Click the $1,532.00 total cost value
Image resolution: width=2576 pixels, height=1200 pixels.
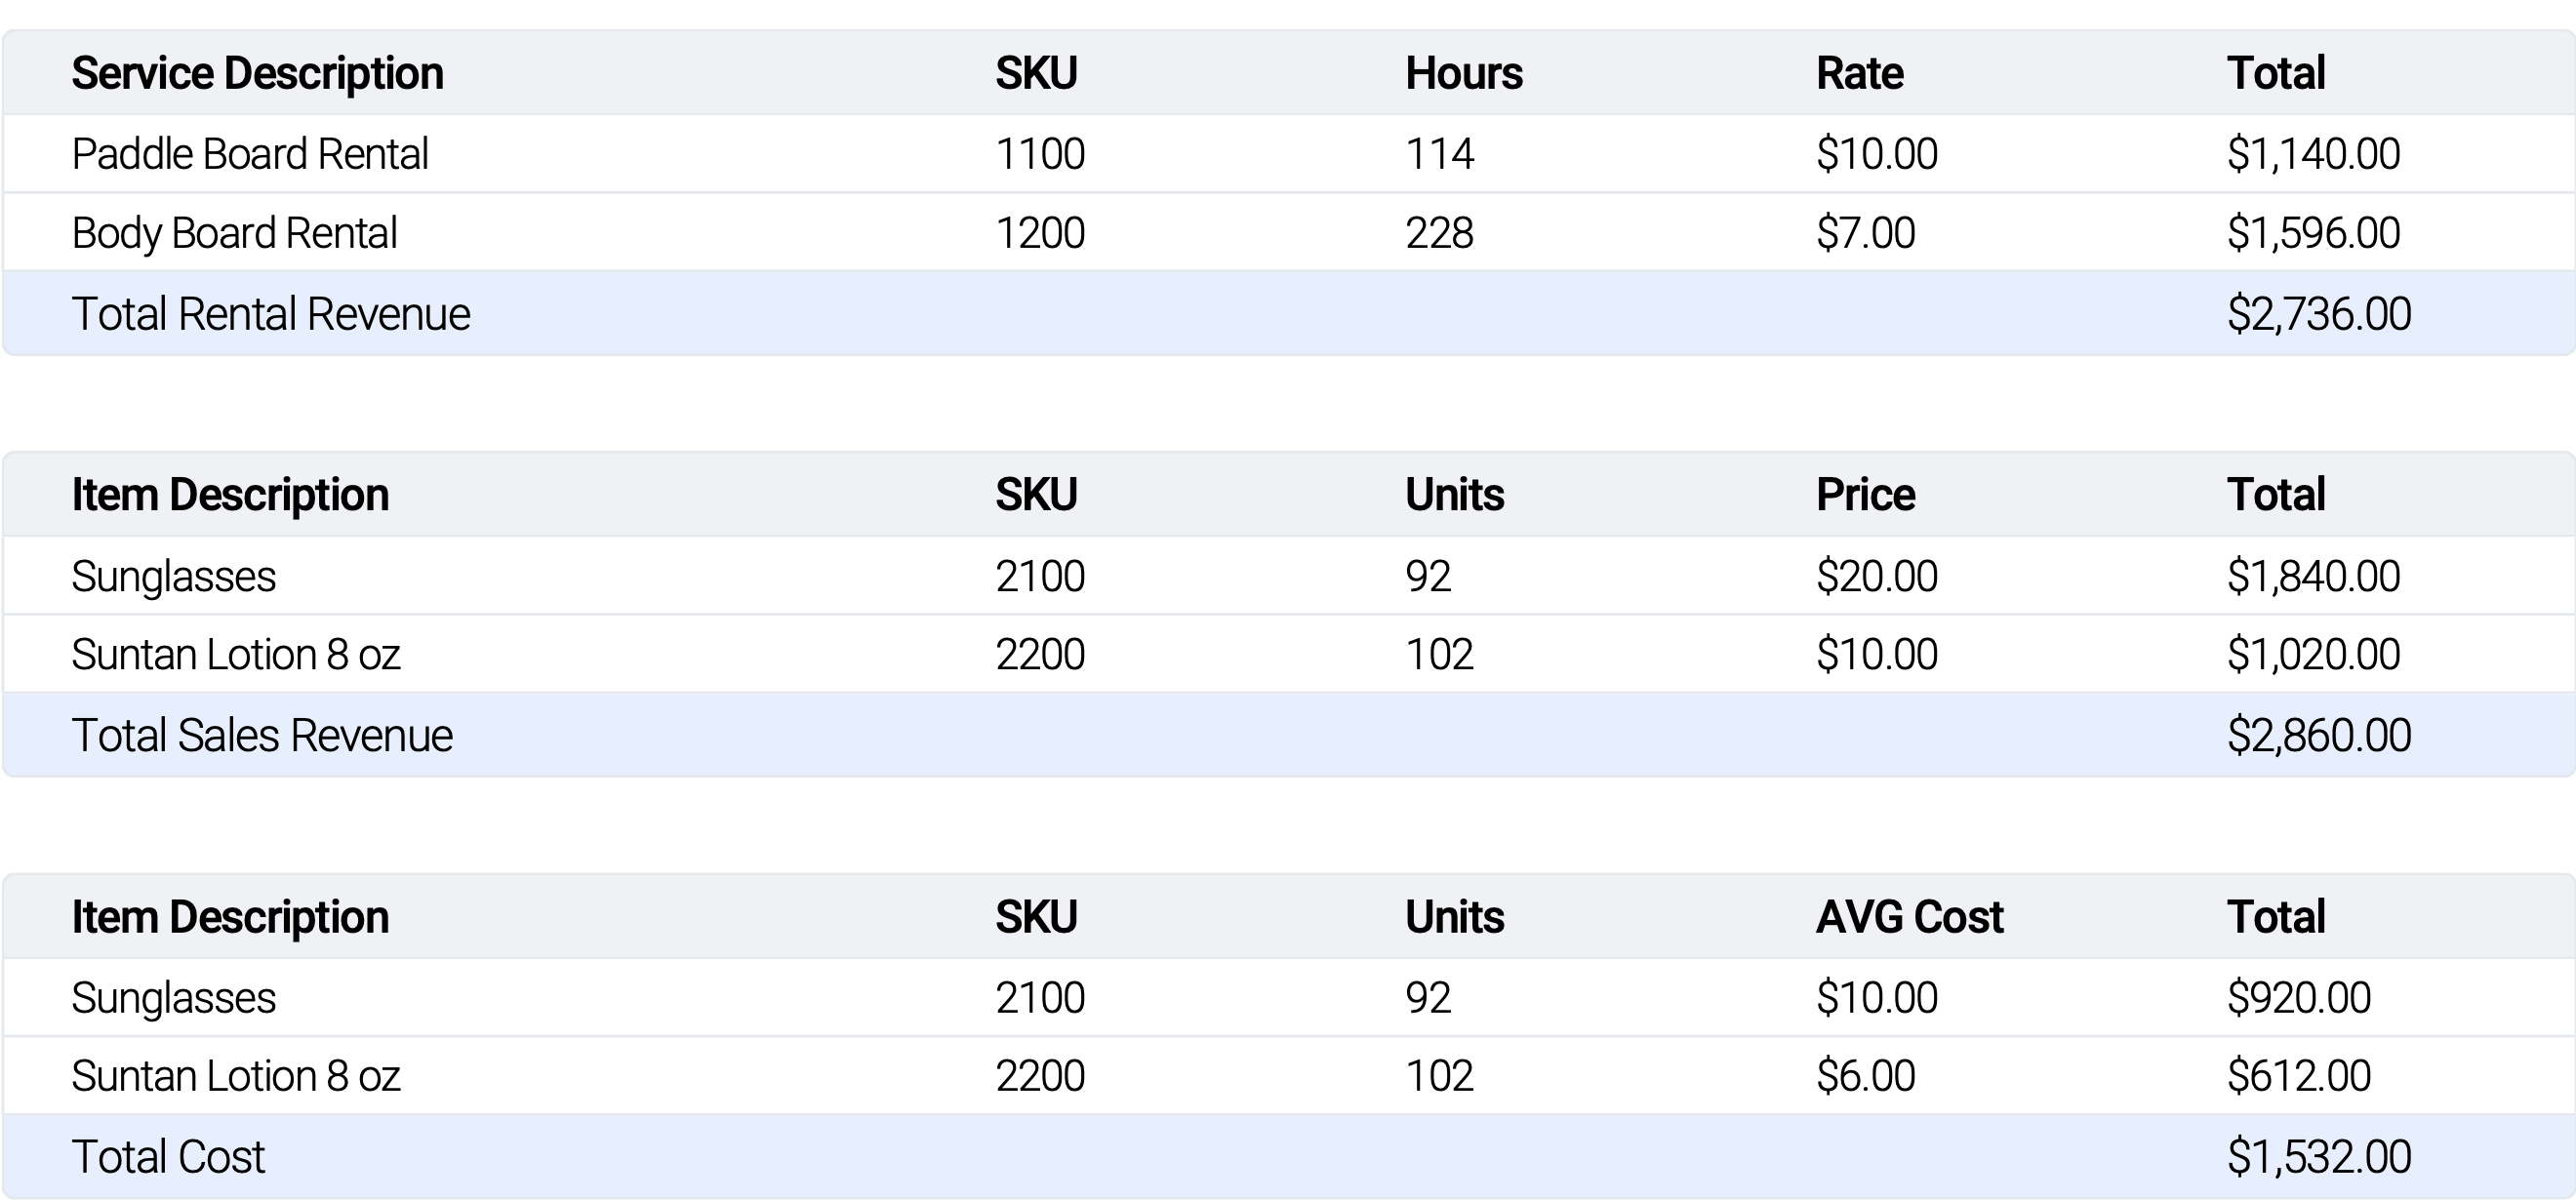[2318, 1157]
